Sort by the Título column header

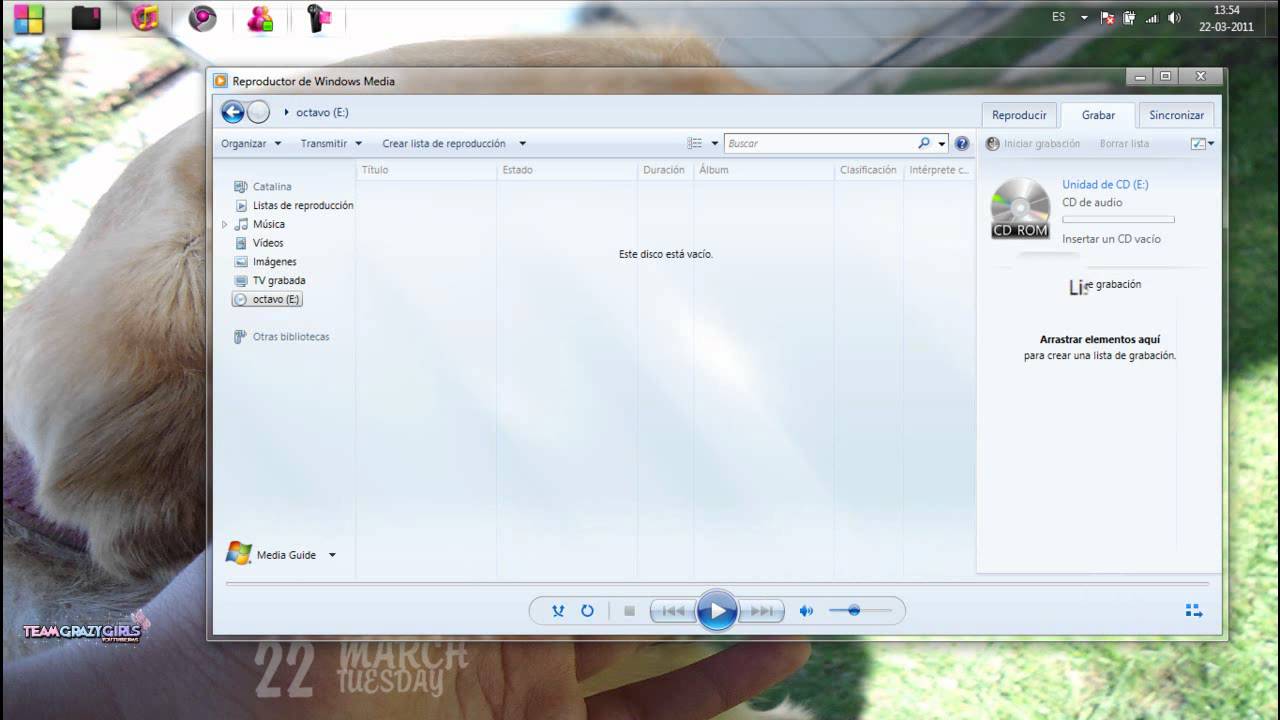tap(375, 170)
